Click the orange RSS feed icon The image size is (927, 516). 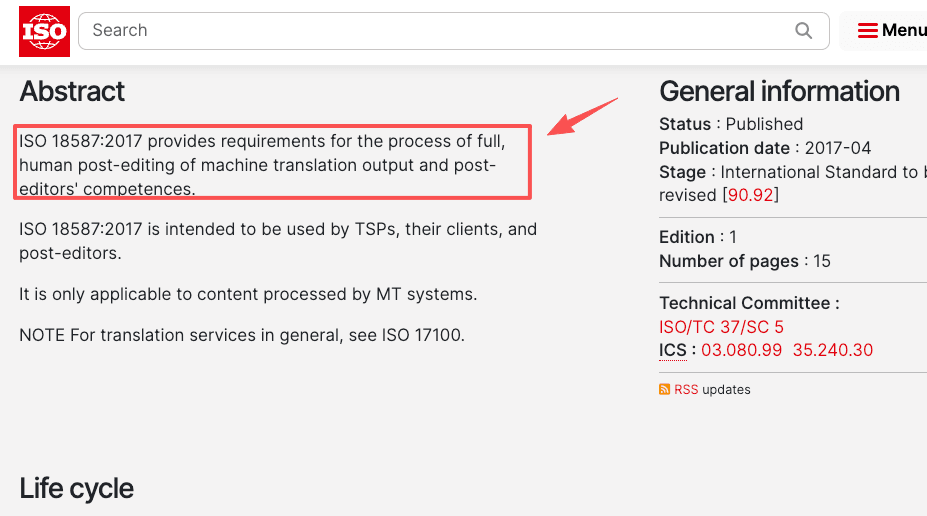(x=665, y=389)
